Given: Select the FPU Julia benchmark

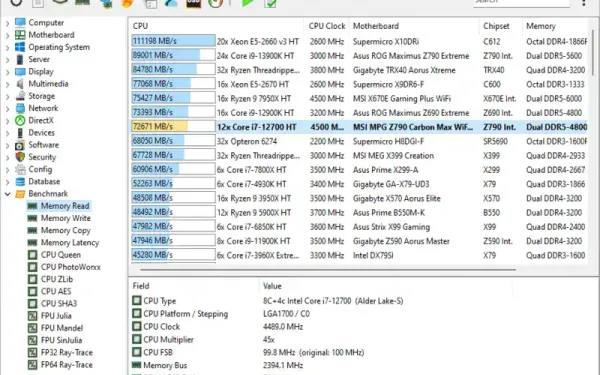Looking at the screenshot, I should pyautogui.click(x=50, y=316).
